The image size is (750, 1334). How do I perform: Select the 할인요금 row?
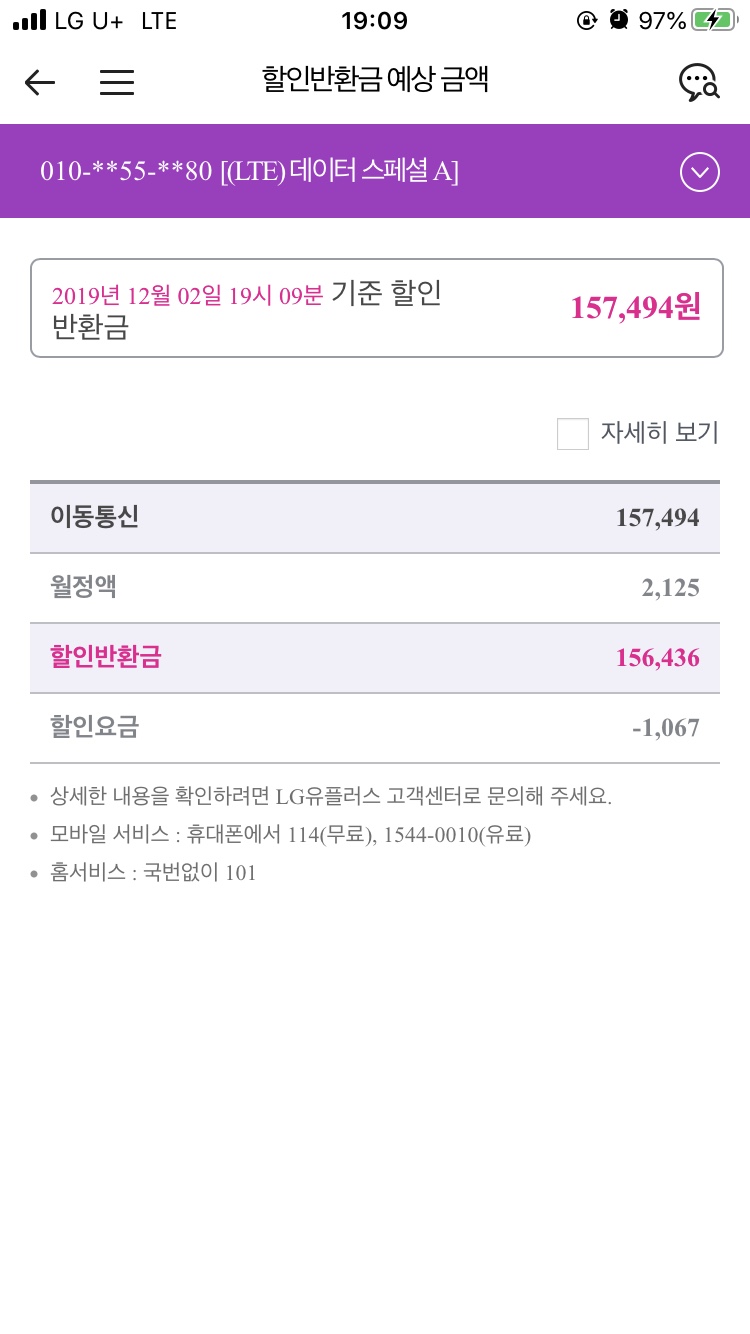tap(374, 728)
